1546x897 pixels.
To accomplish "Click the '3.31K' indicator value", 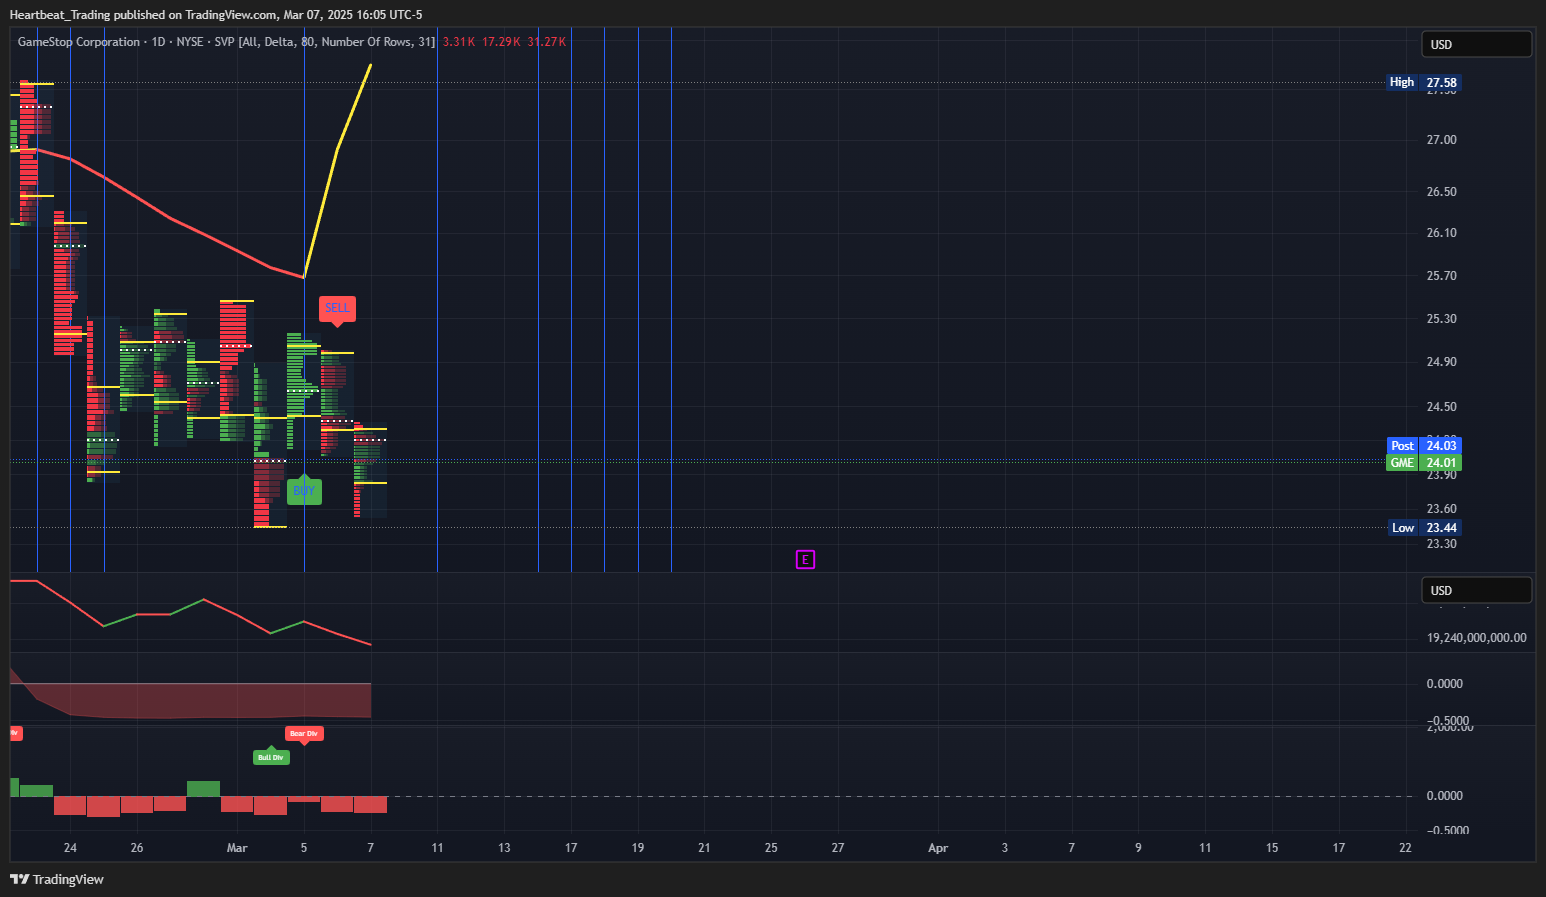I will pyautogui.click(x=459, y=42).
